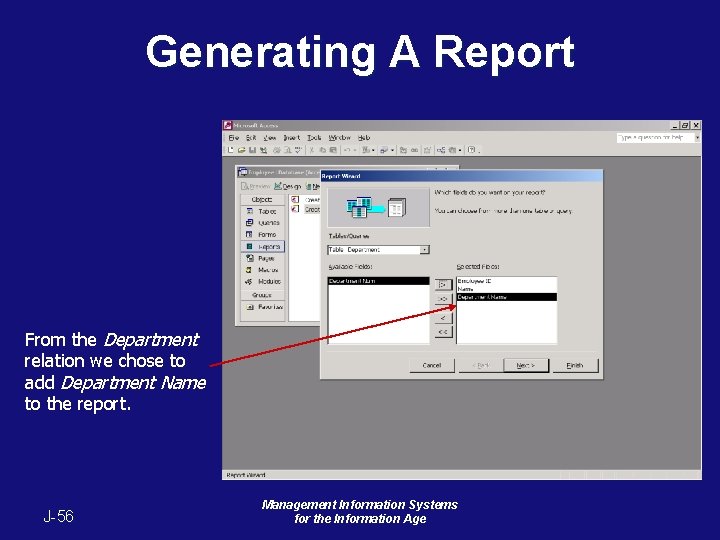The width and height of the screenshot is (720, 540).
Task: Open the Undo dropdown arrow
Action: [x=354, y=150]
